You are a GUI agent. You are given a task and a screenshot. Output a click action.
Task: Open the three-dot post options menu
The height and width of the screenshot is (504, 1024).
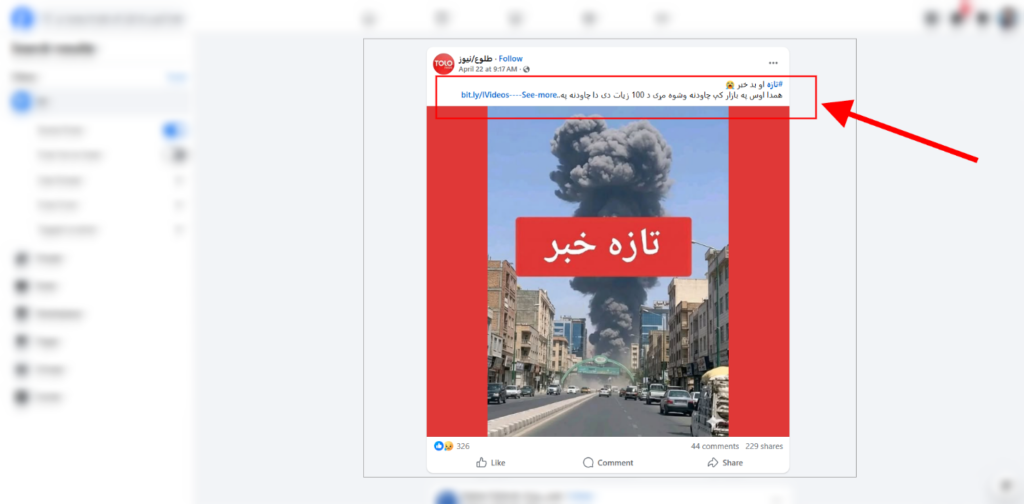point(773,63)
